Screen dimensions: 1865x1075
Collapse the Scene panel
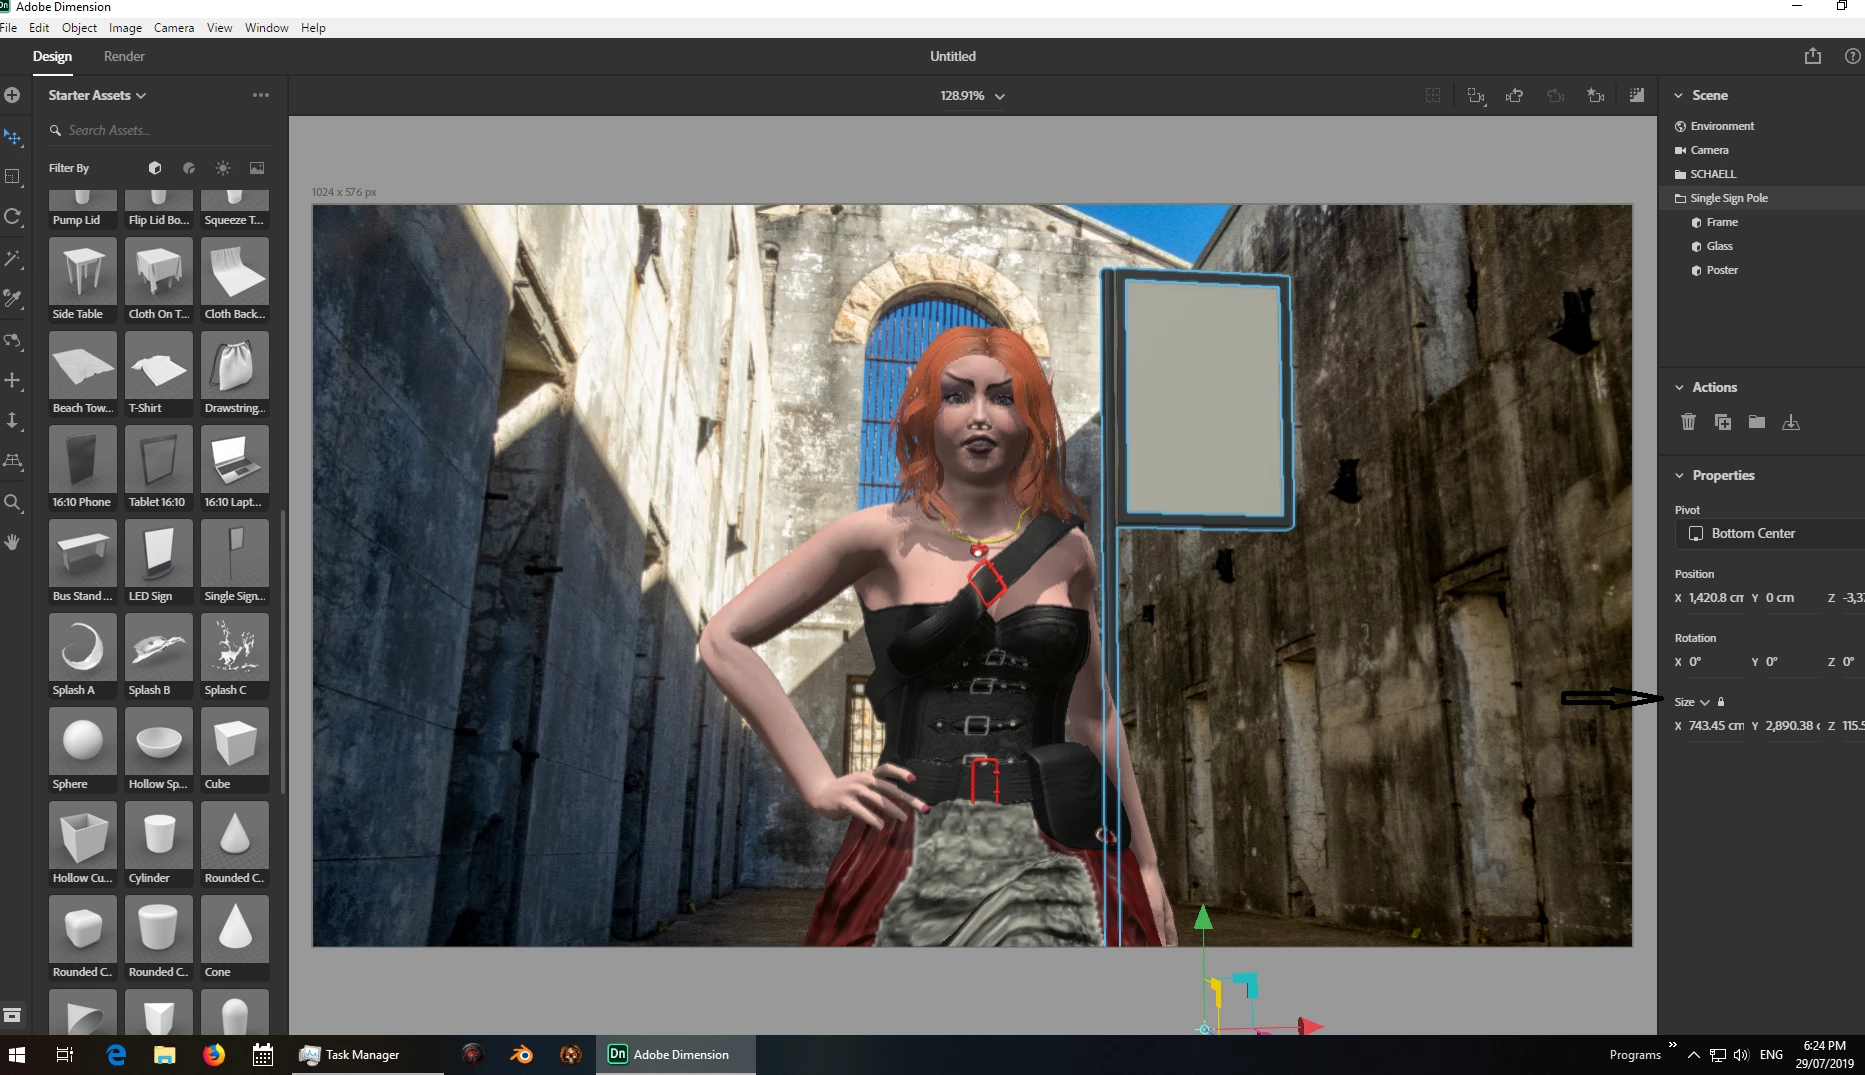click(x=1679, y=95)
